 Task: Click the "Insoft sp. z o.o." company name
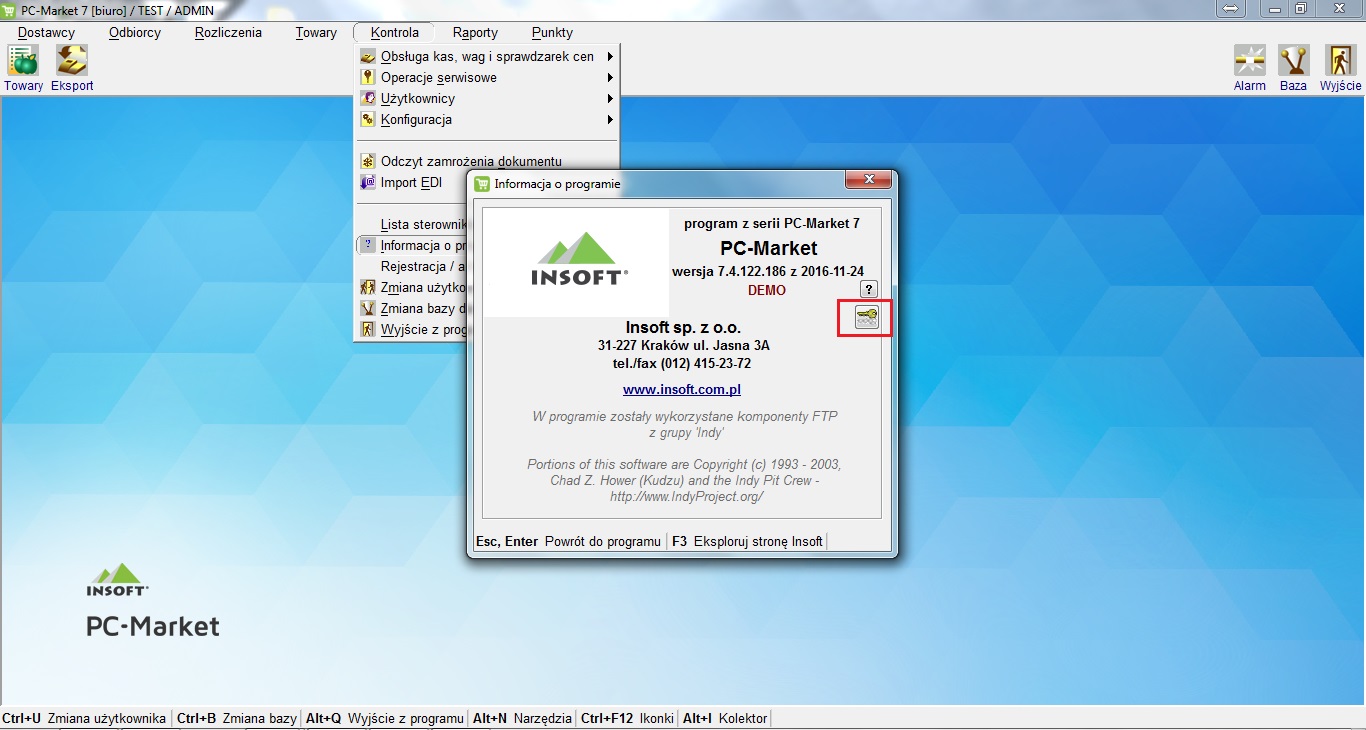pos(683,328)
